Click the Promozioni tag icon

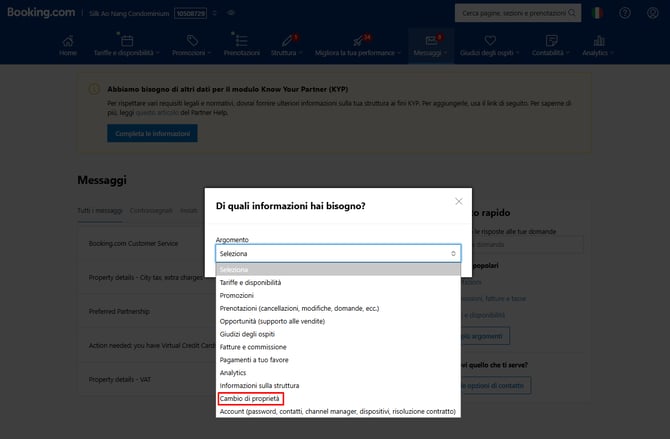191,41
